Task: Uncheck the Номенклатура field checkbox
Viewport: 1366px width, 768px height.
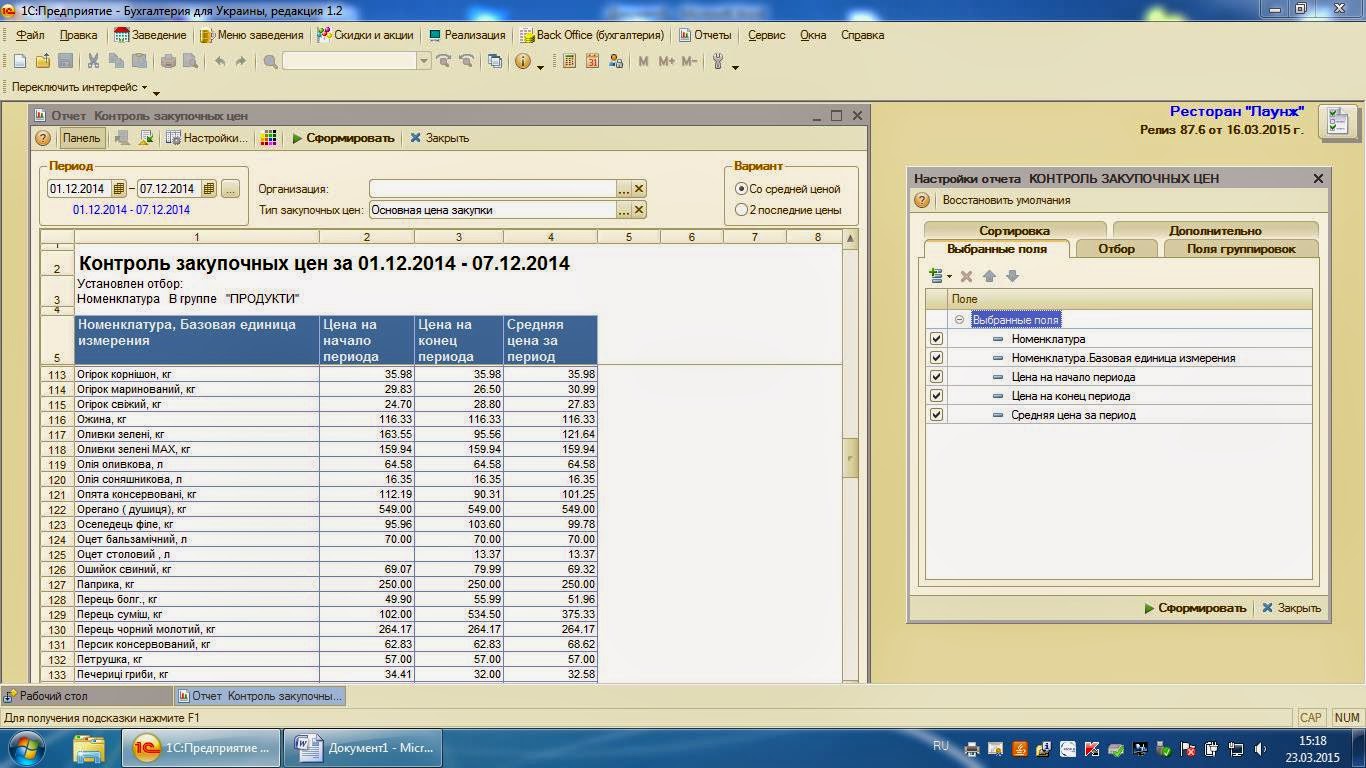Action: pos(936,339)
